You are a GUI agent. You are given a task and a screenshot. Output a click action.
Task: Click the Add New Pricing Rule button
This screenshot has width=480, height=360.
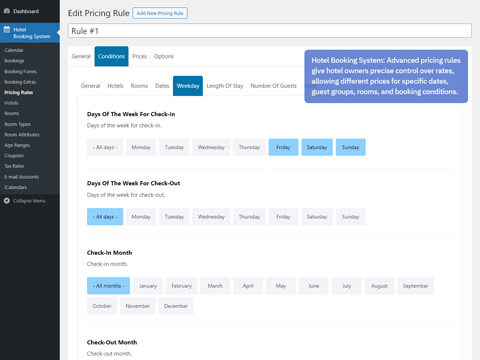pos(160,13)
